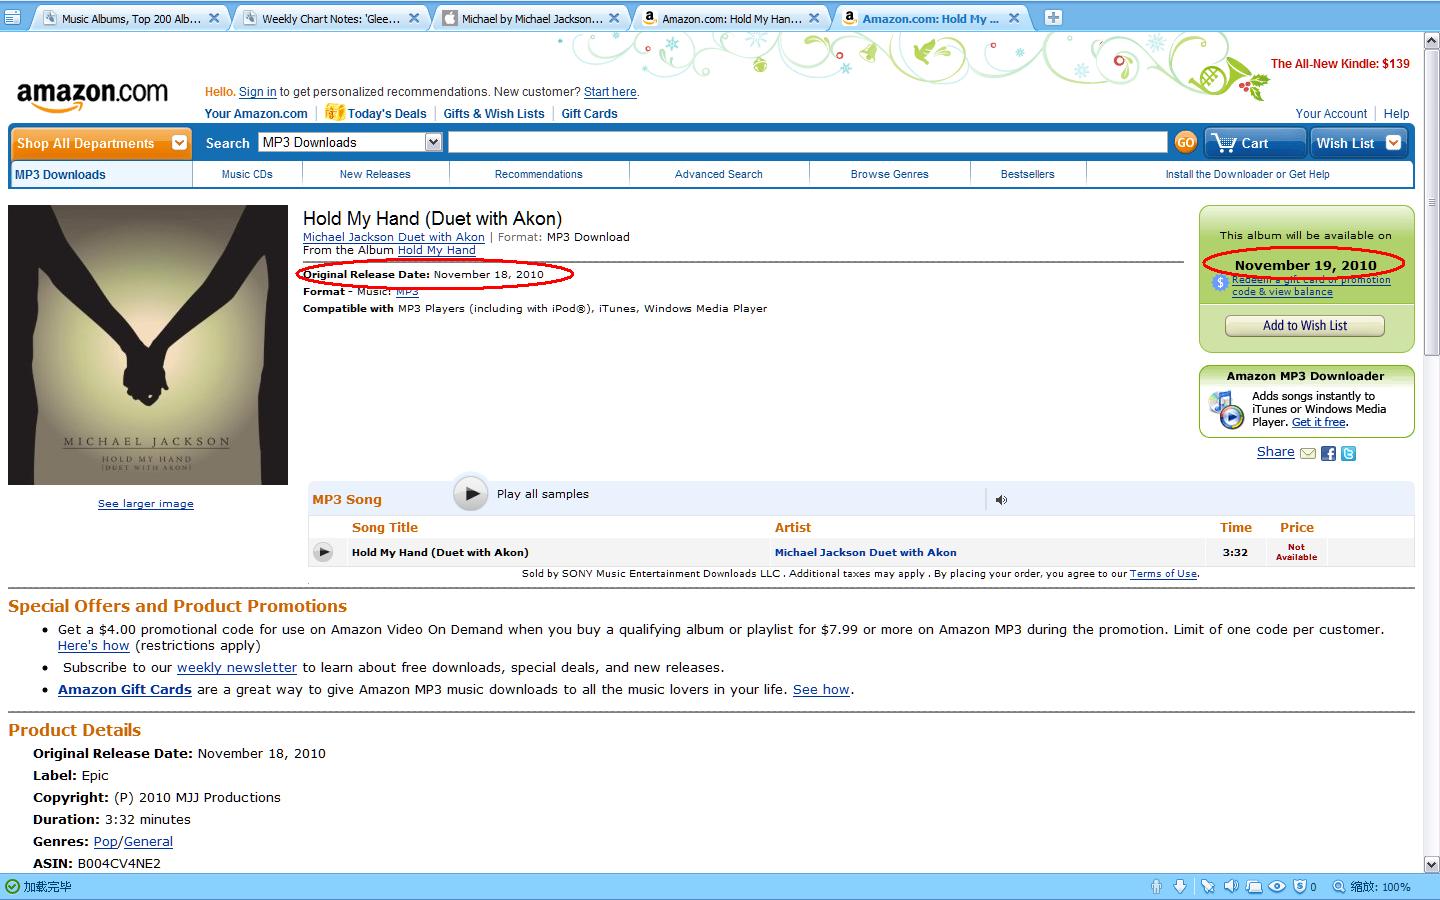Share via the Twitter icon
This screenshot has height=900, width=1440.
click(x=1348, y=454)
